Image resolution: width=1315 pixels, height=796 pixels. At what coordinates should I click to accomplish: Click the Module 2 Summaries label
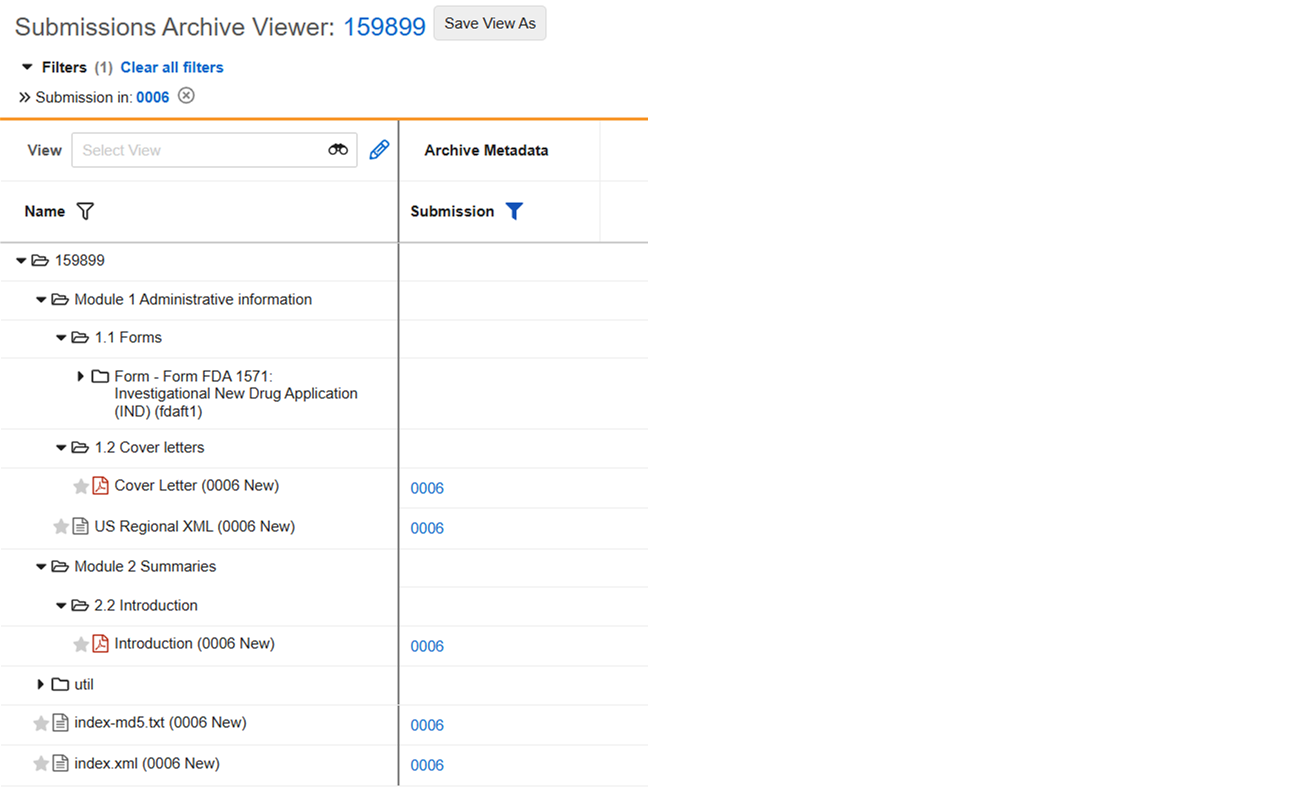pos(145,566)
